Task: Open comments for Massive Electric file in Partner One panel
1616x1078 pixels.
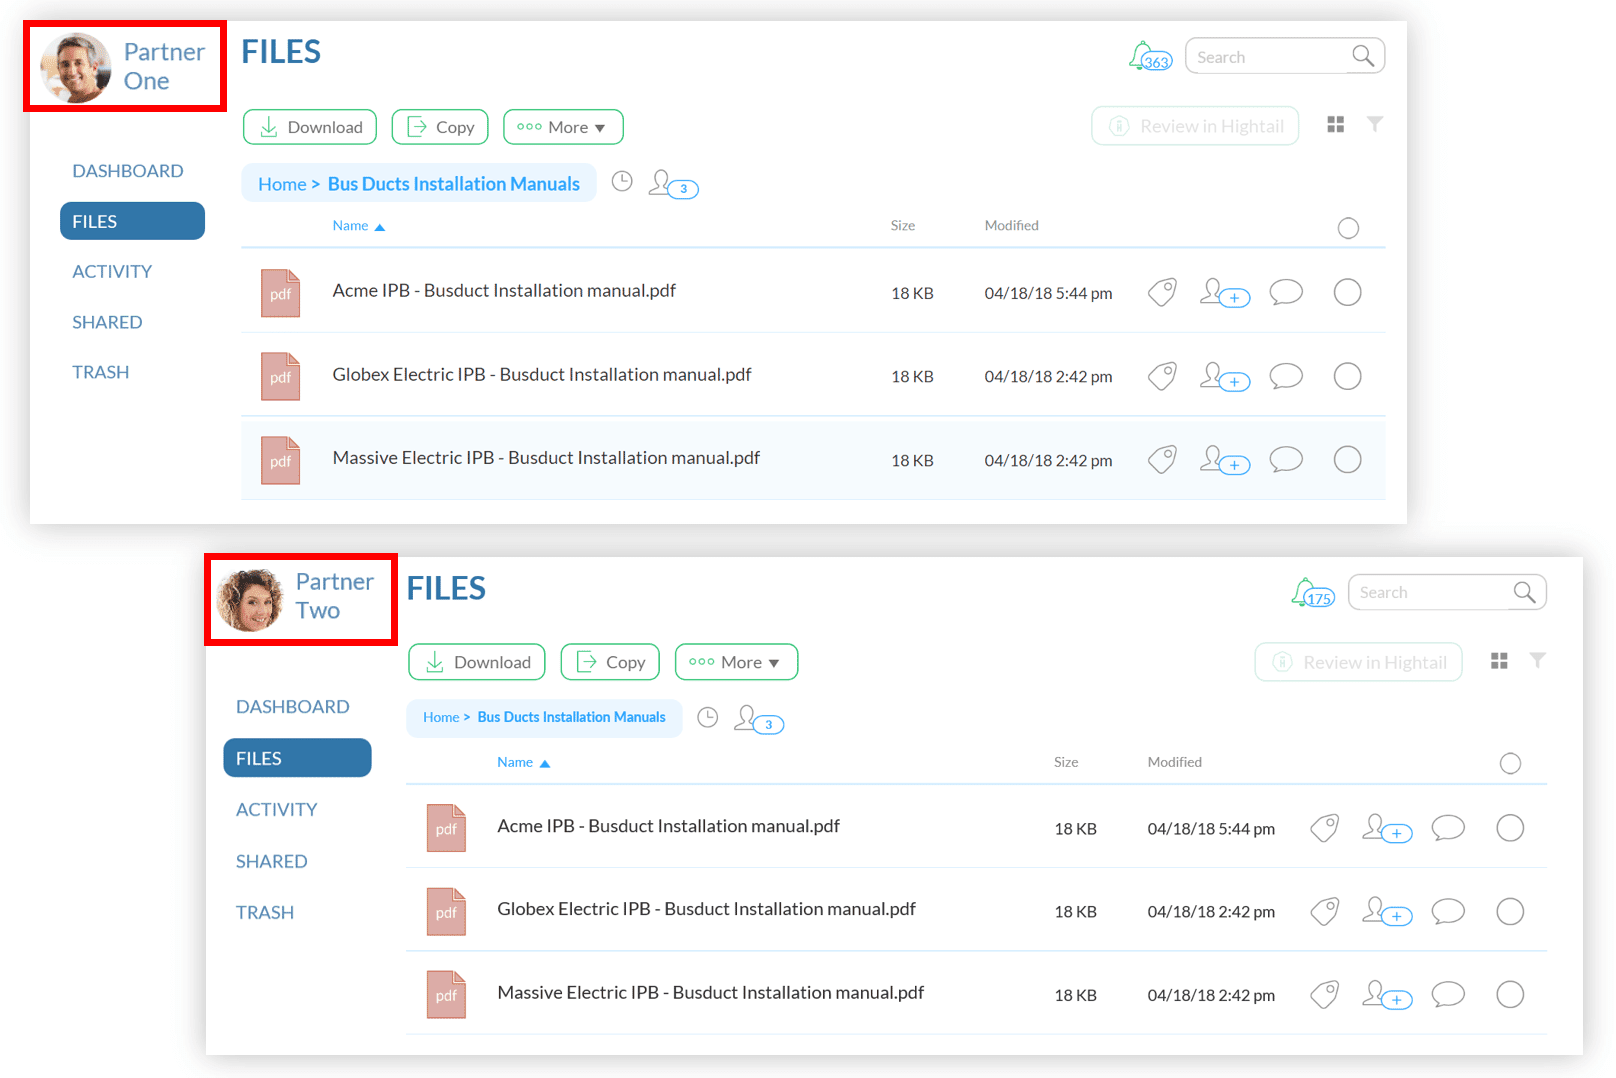Action: click(1286, 460)
